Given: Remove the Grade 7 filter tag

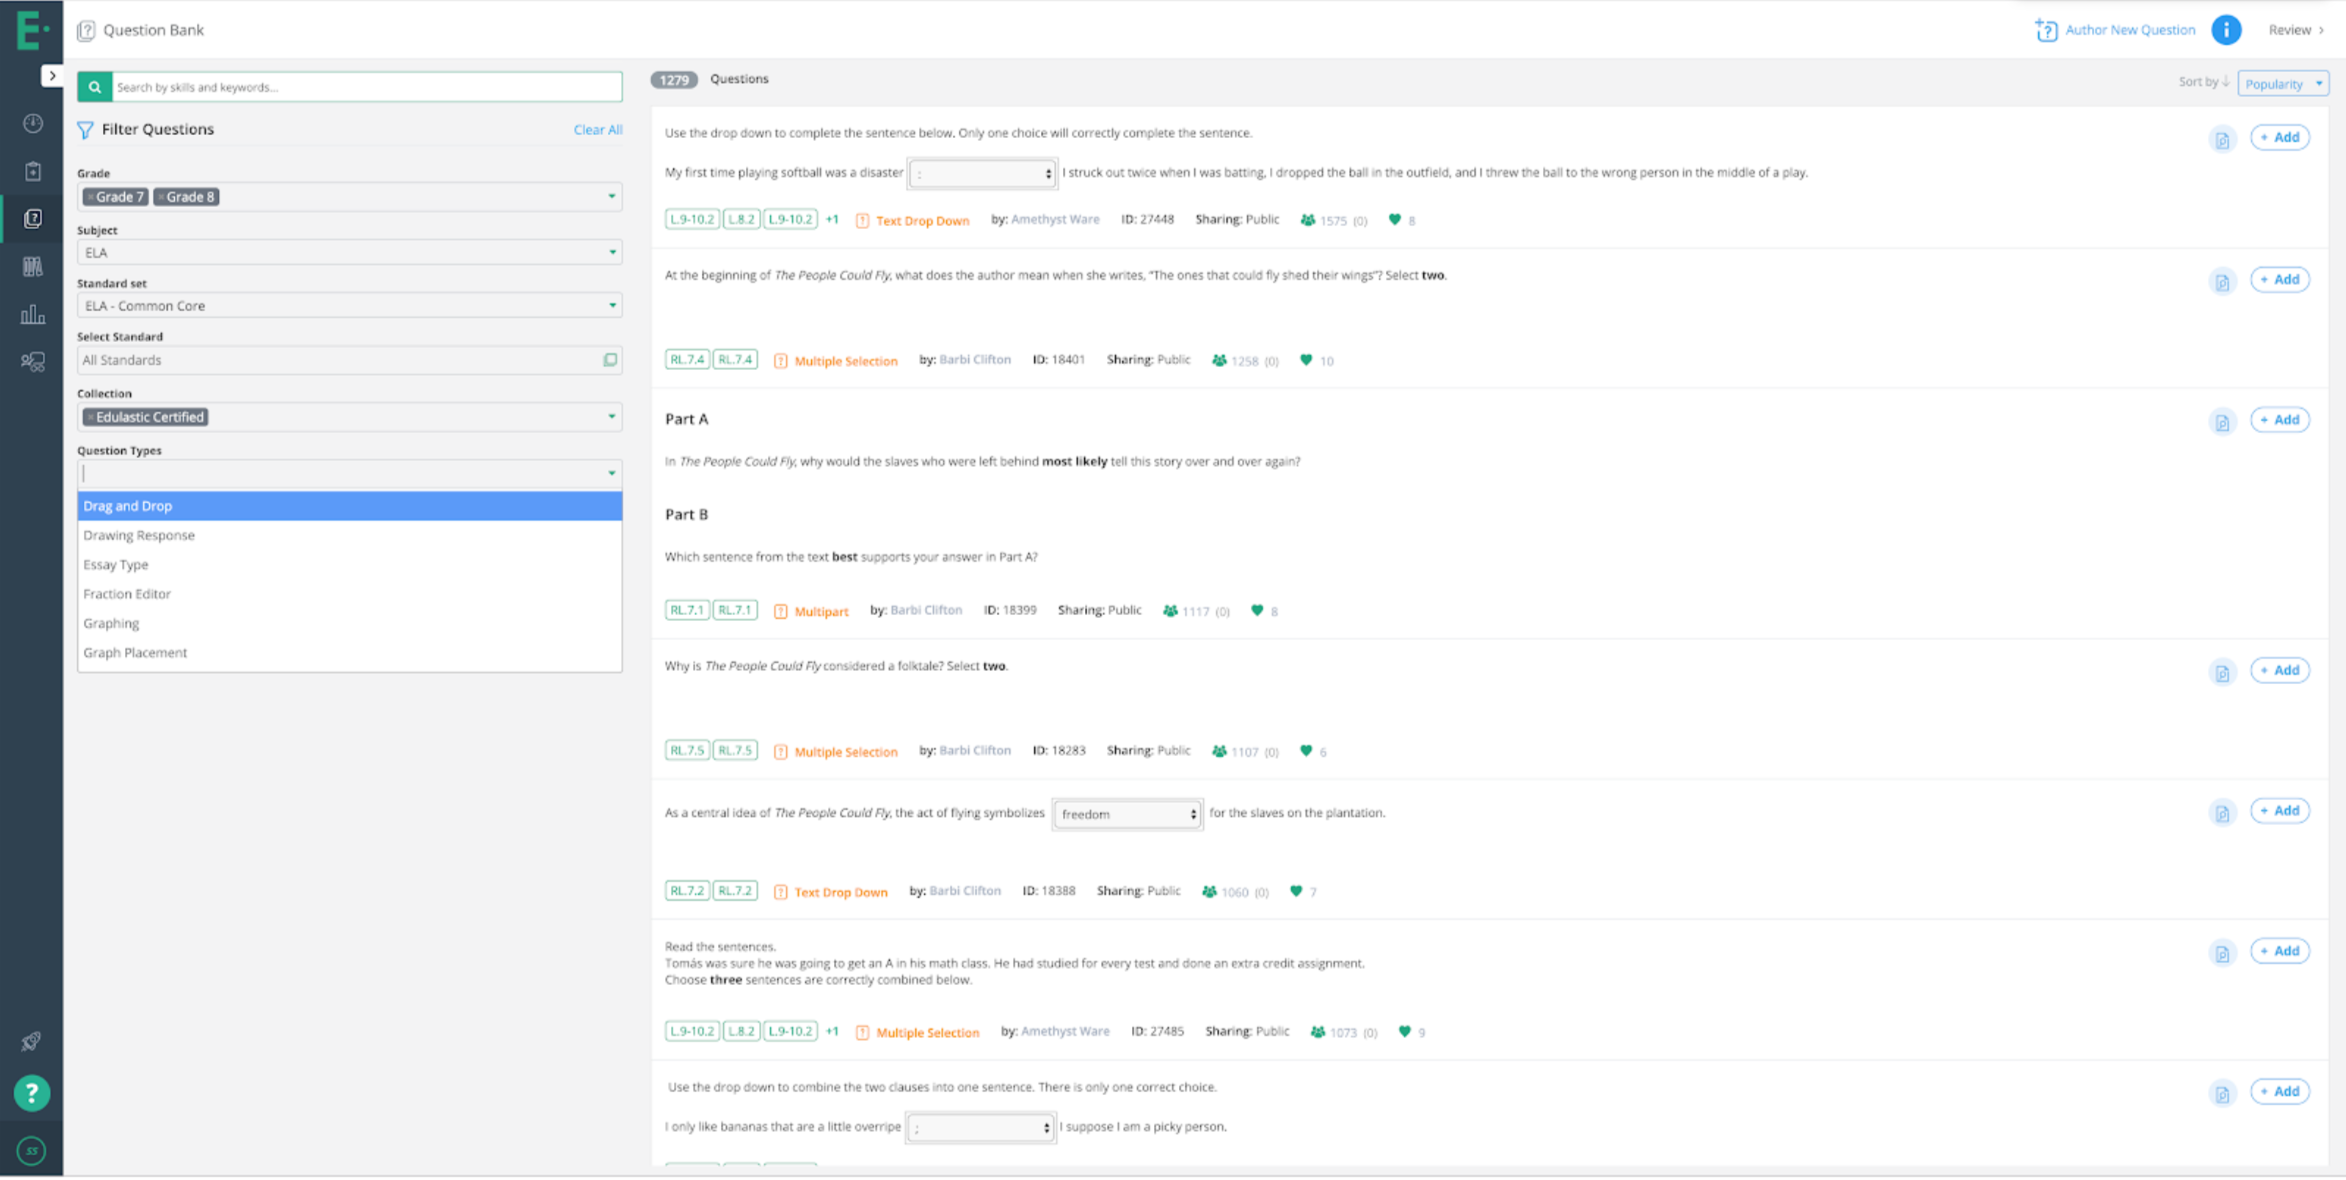Looking at the screenshot, I should [x=90, y=197].
